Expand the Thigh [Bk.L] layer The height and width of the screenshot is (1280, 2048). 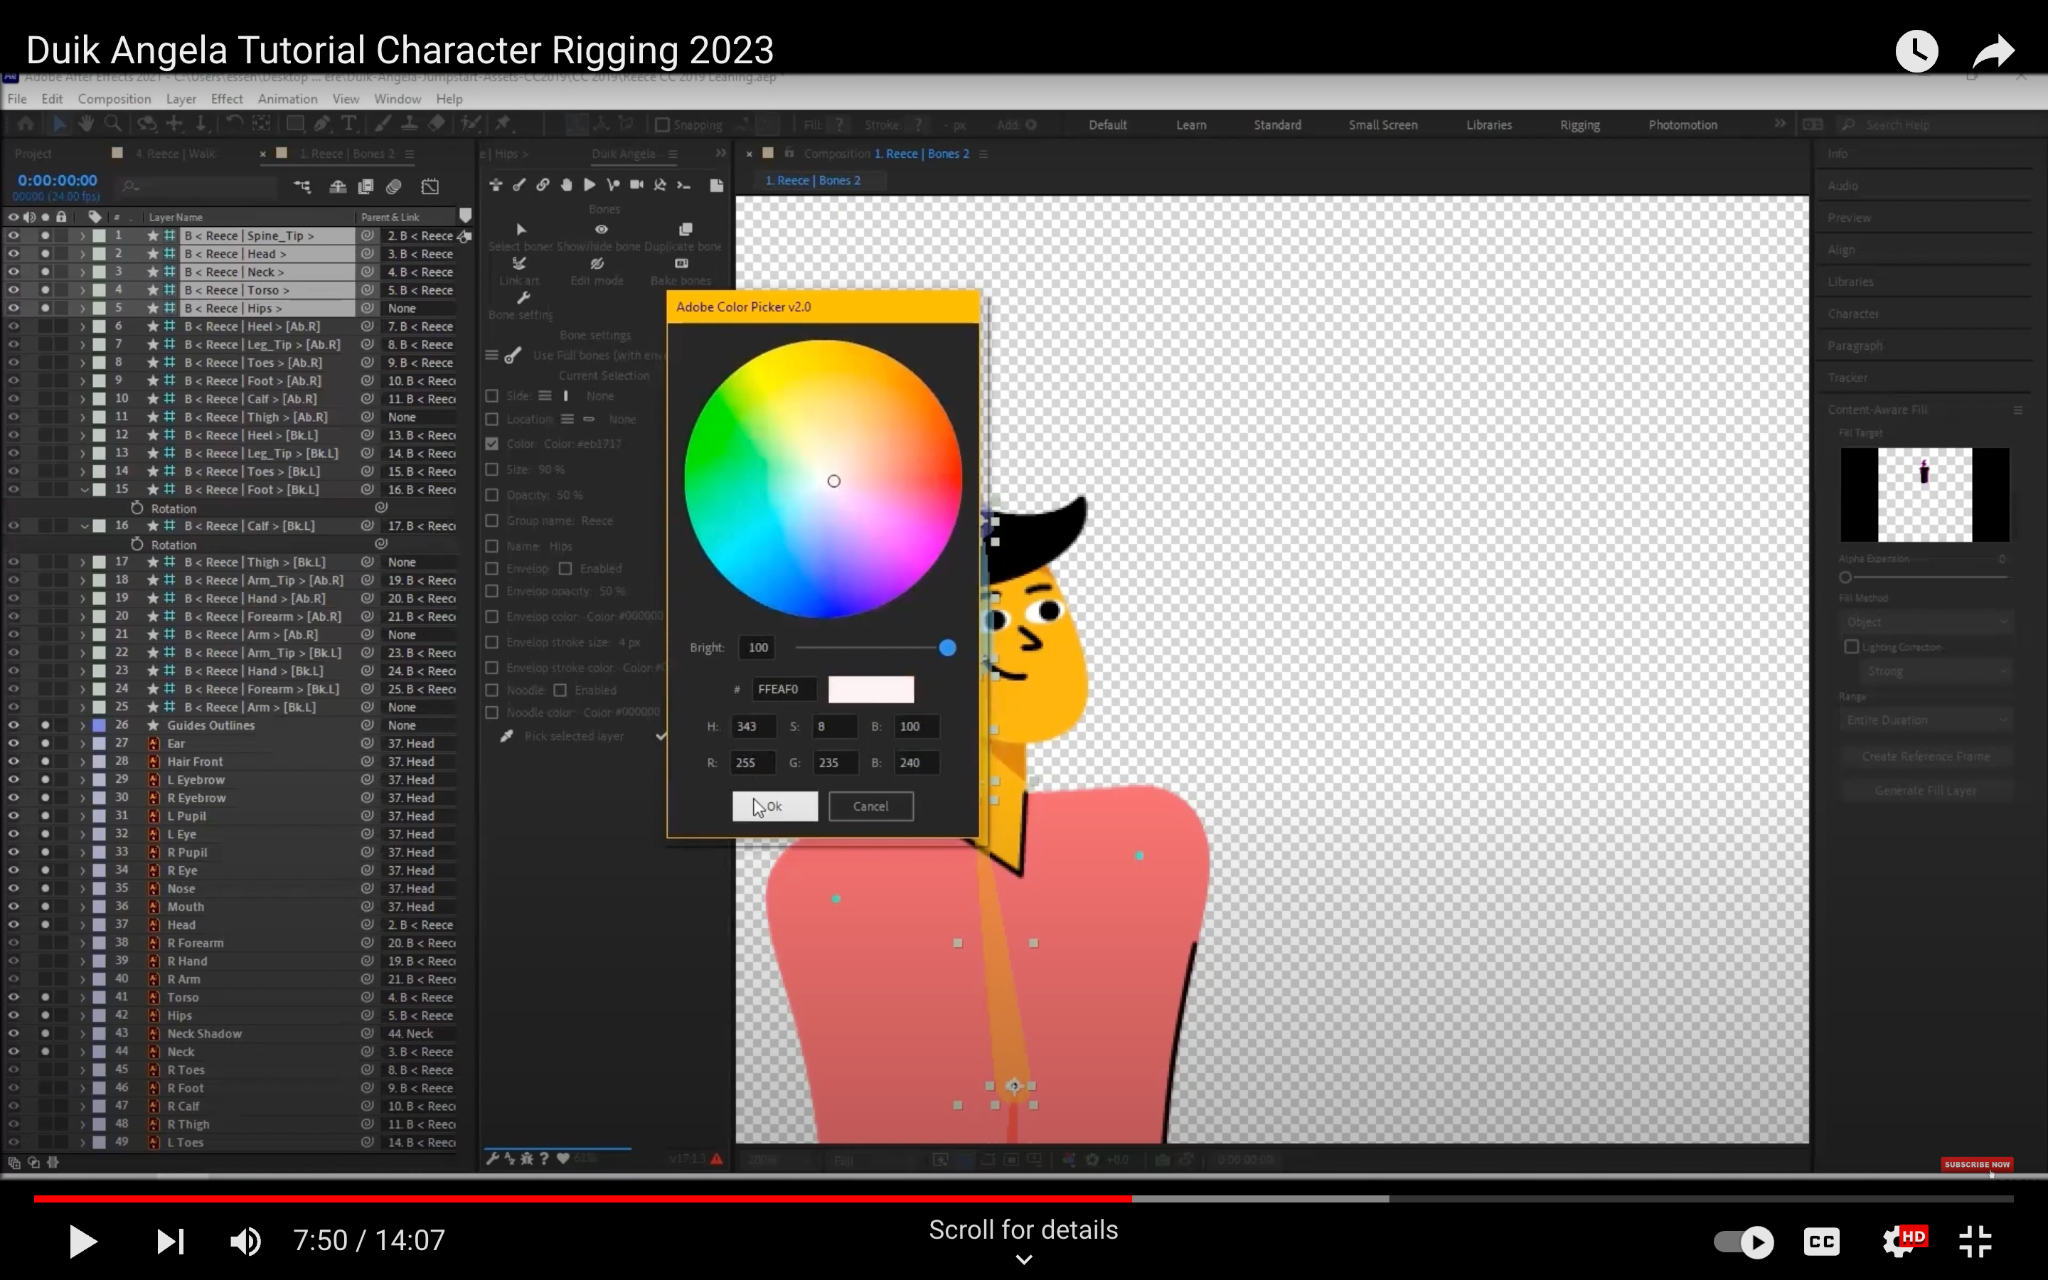tap(84, 562)
